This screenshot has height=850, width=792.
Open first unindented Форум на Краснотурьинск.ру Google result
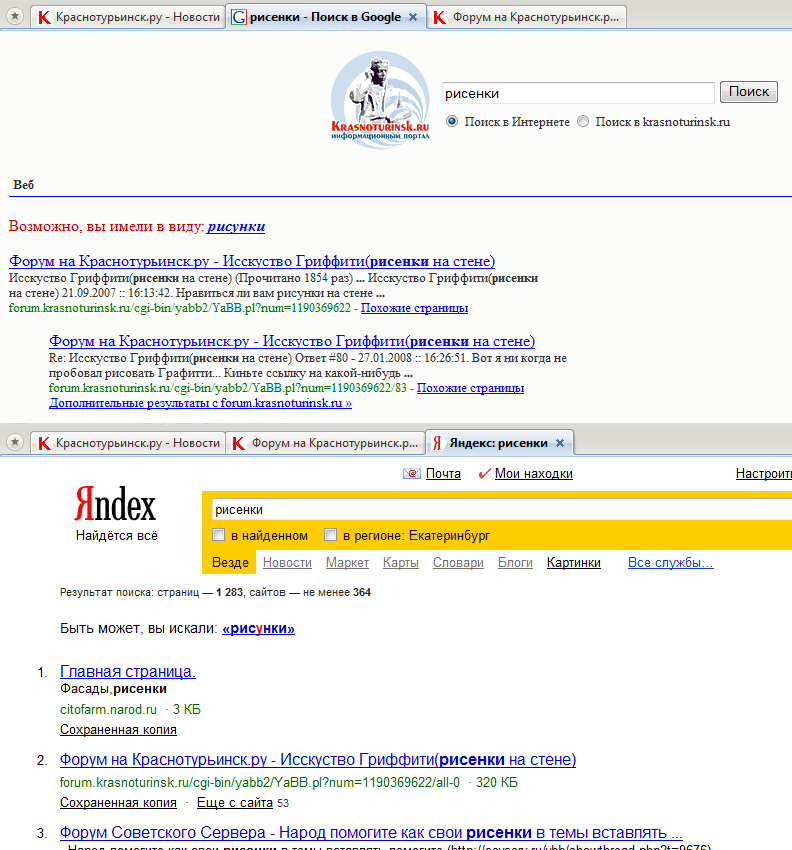click(252, 261)
